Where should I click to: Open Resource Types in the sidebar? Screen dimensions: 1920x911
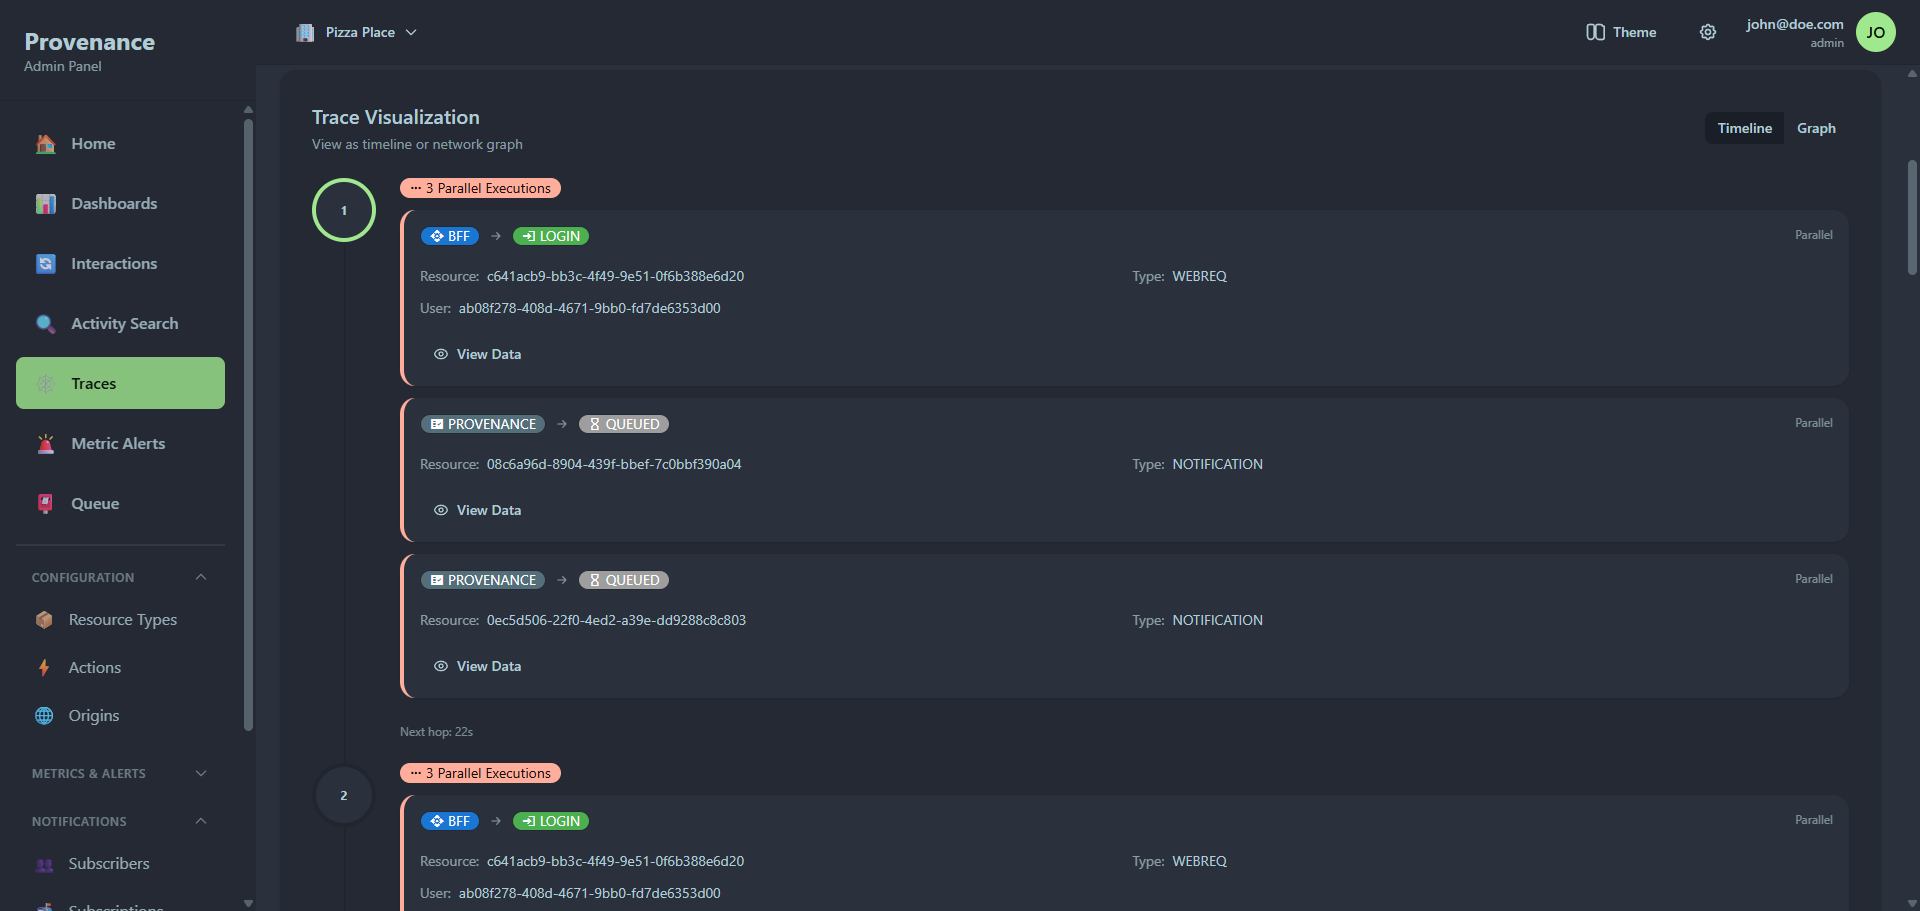(x=122, y=620)
